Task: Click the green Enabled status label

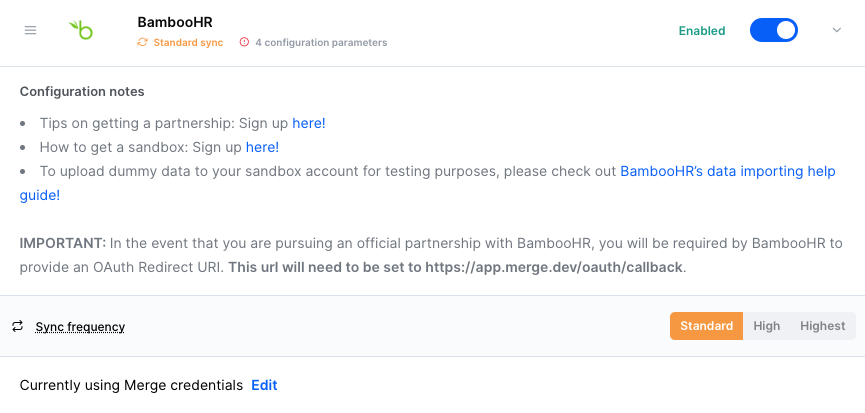Action: point(702,30)
